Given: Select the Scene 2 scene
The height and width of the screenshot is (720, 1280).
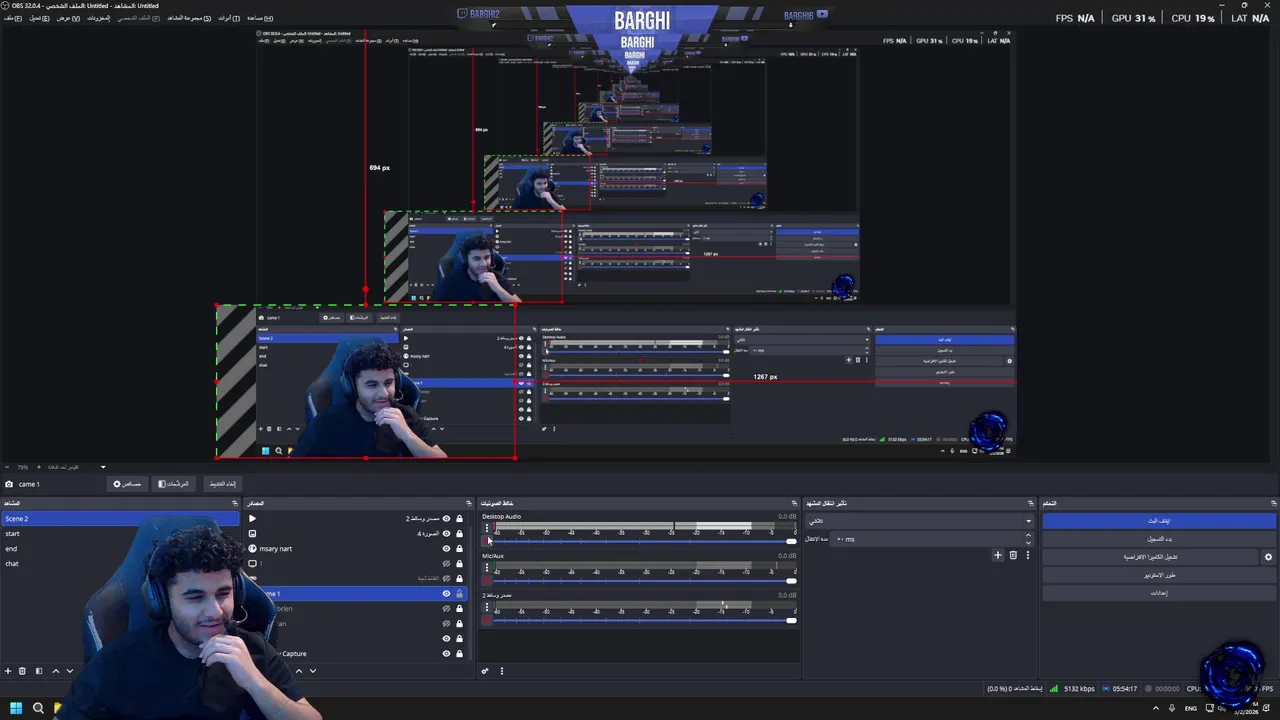Looking at the screenshot, I should 120,519.
